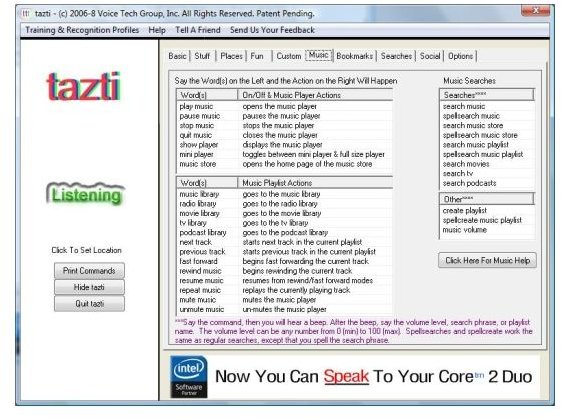The image size is (562, 418).
Task: Switch to the Options tab
Action: tap(460, 56)
